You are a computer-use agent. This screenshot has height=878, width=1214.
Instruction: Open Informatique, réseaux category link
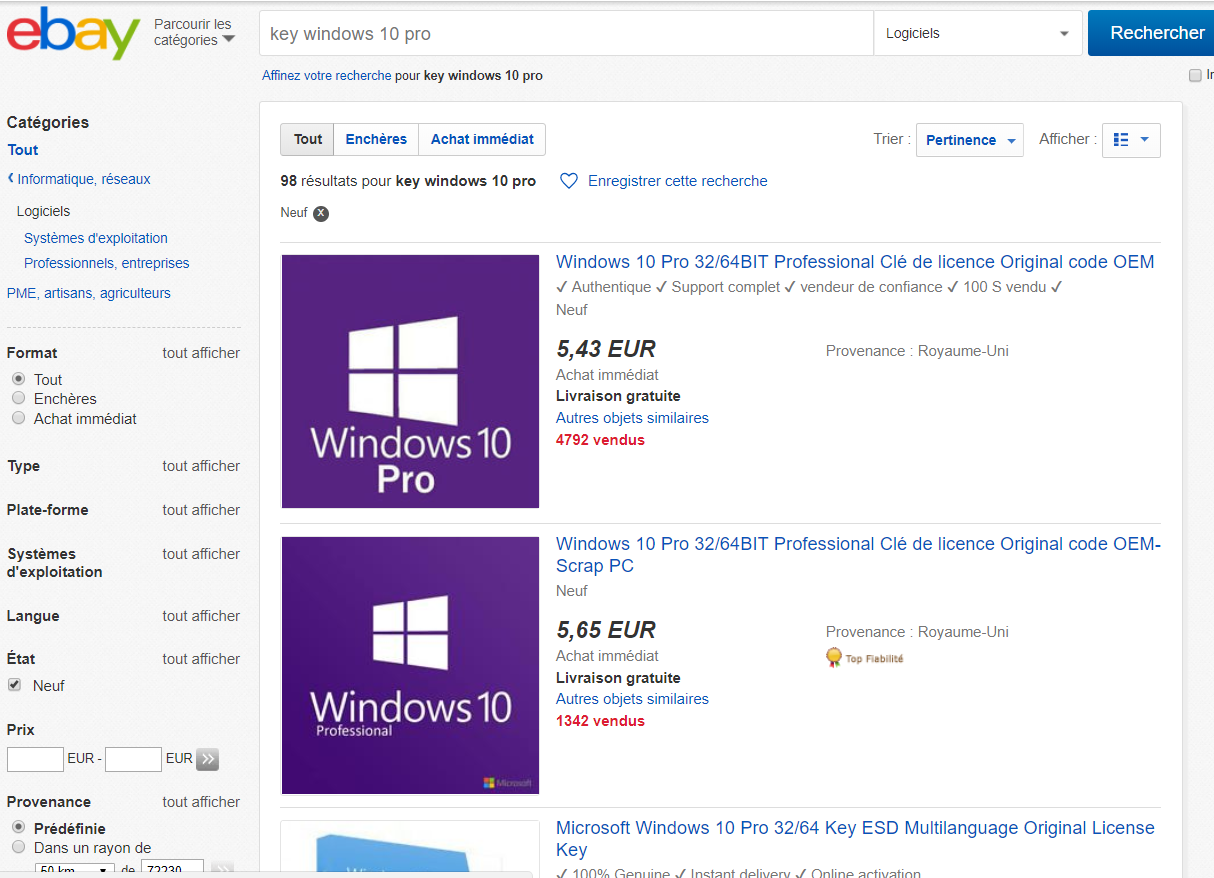[x=84, y=179]
